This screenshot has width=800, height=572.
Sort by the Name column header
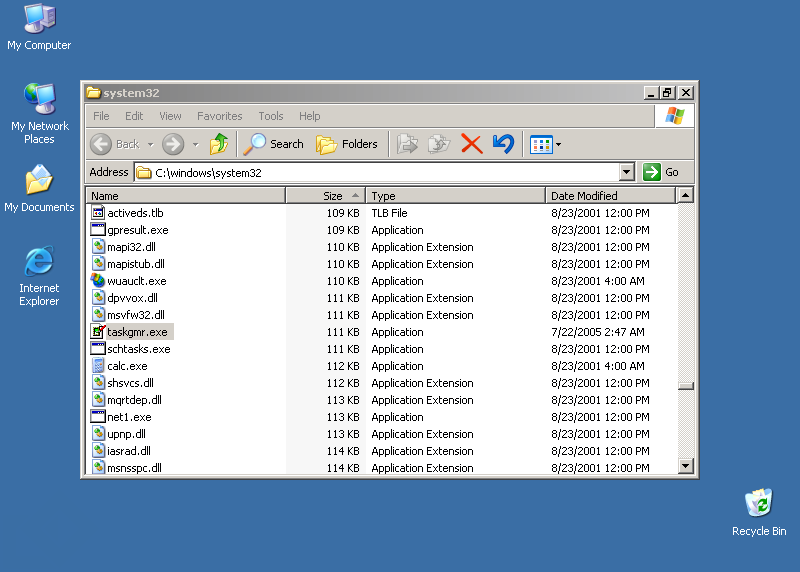[186, 196]
